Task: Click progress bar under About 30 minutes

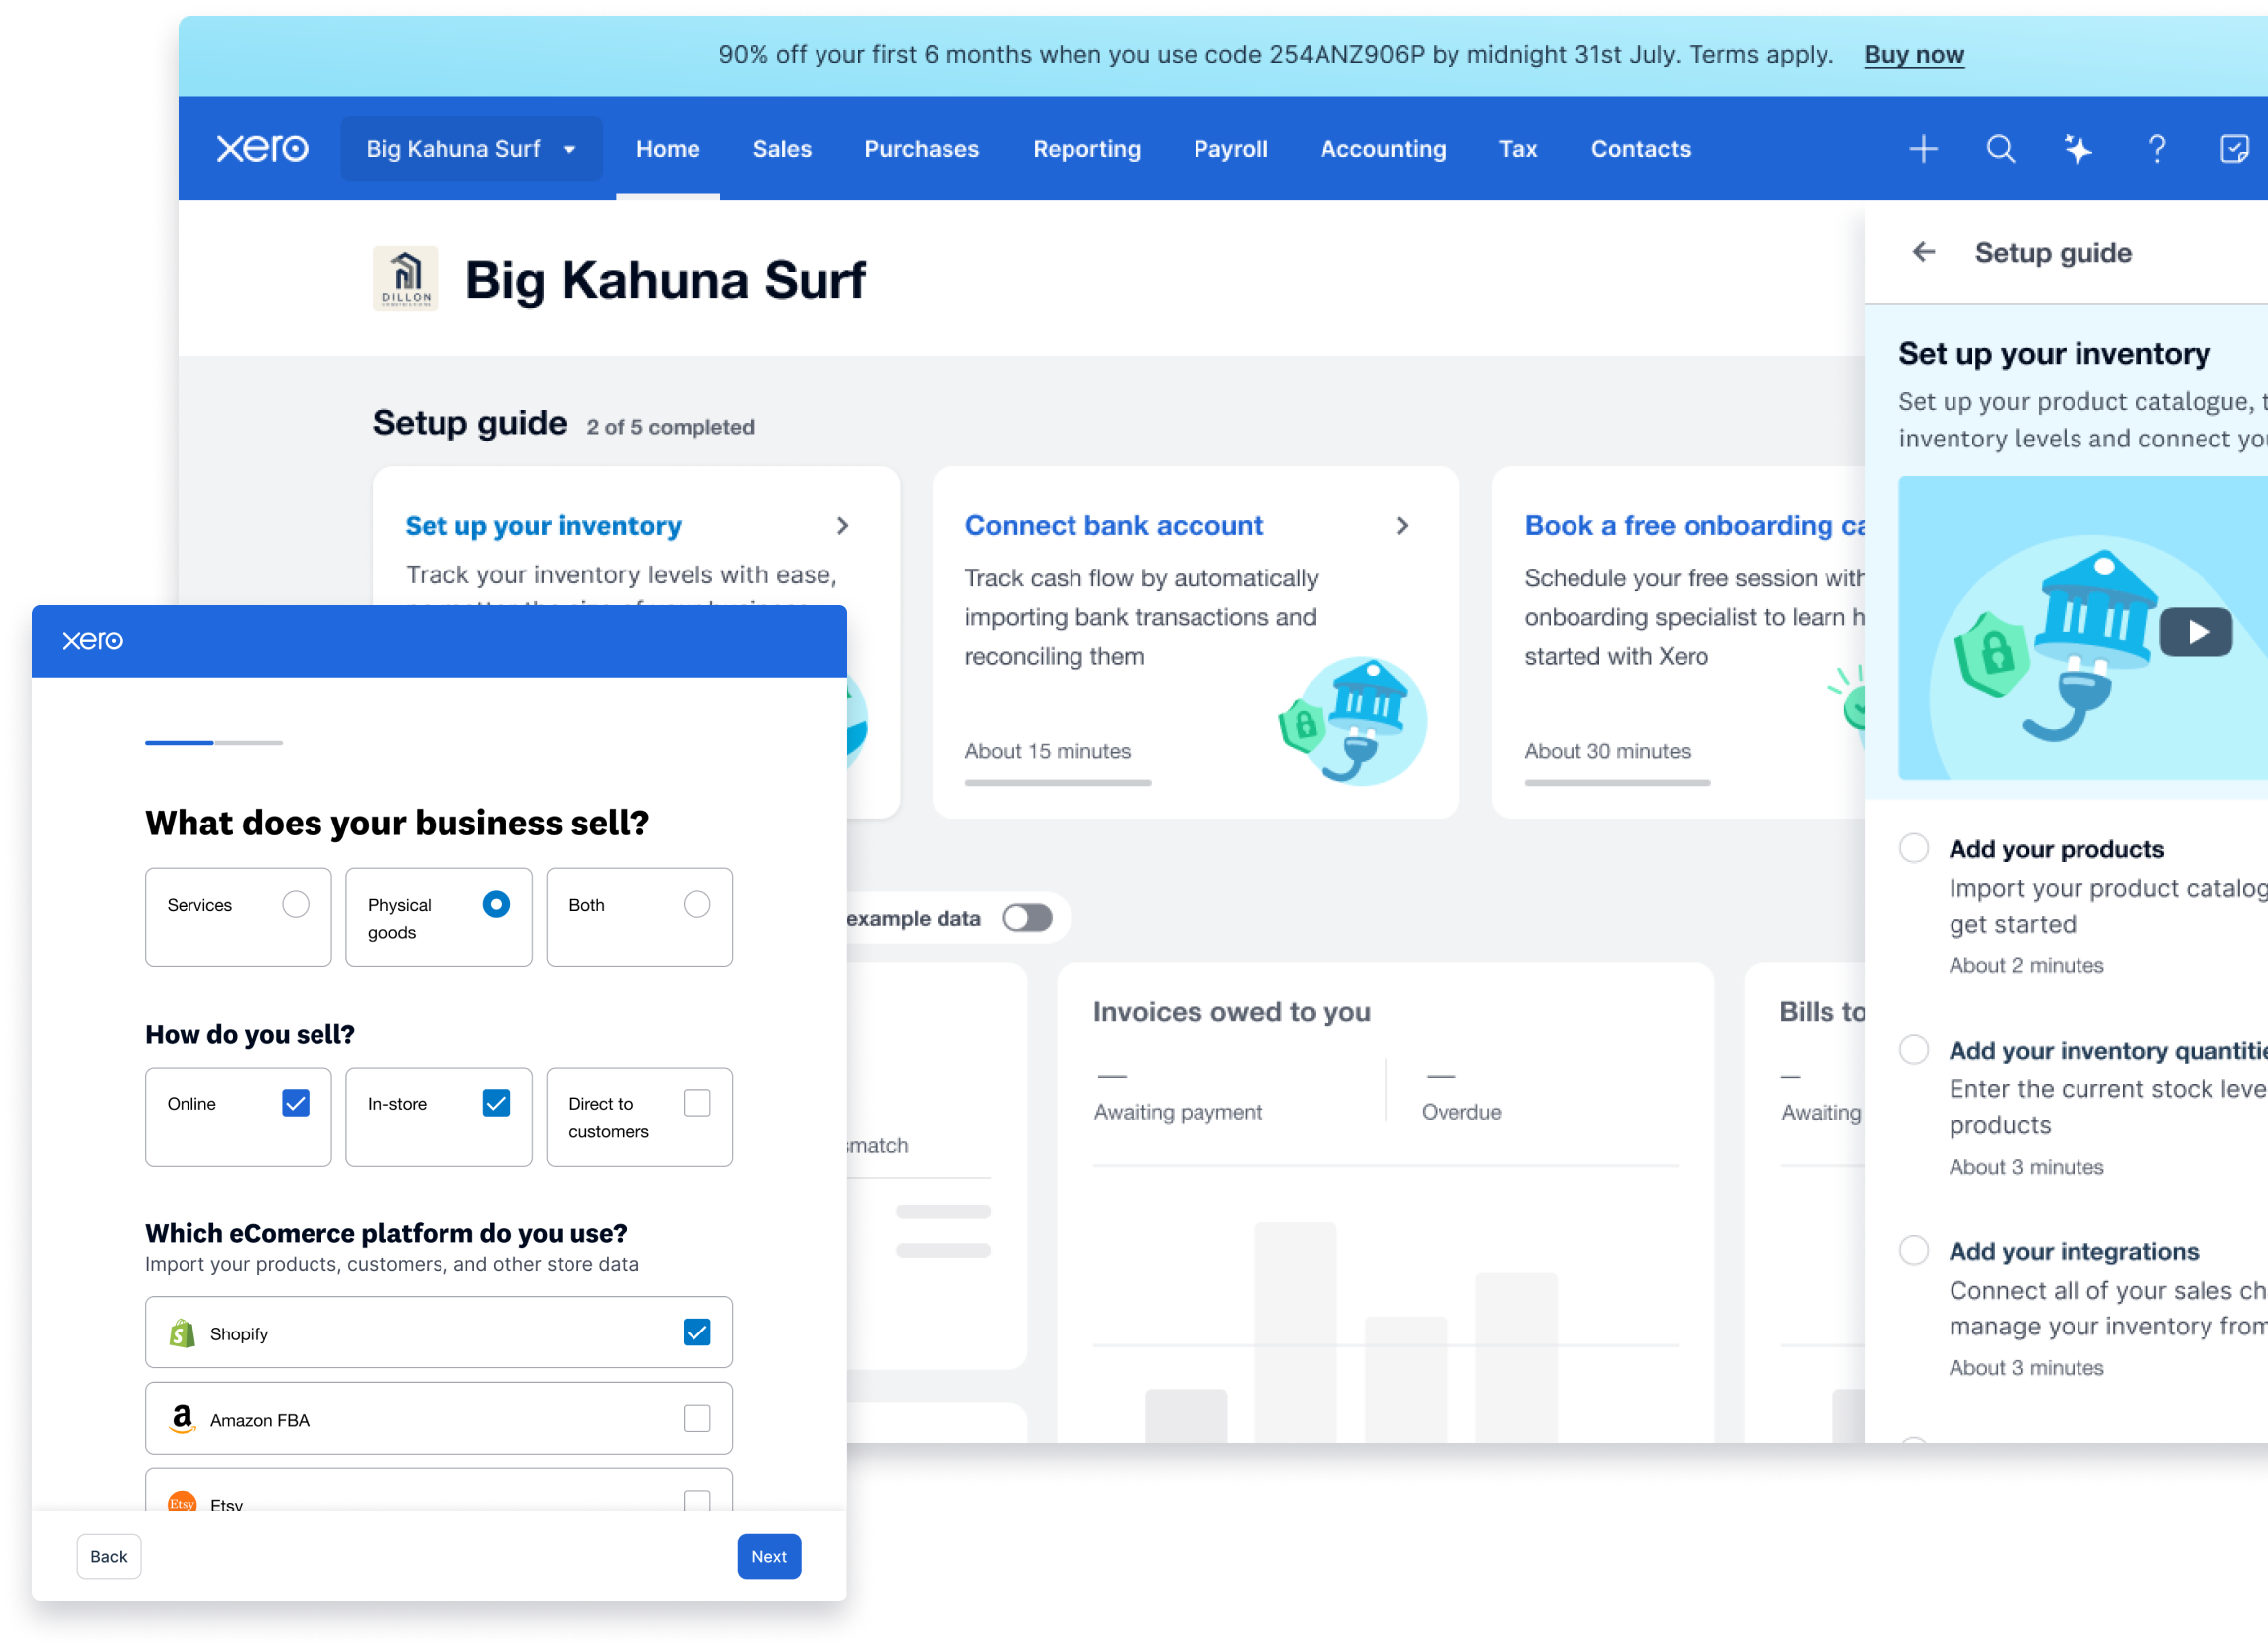Action: pos(1617,783)
